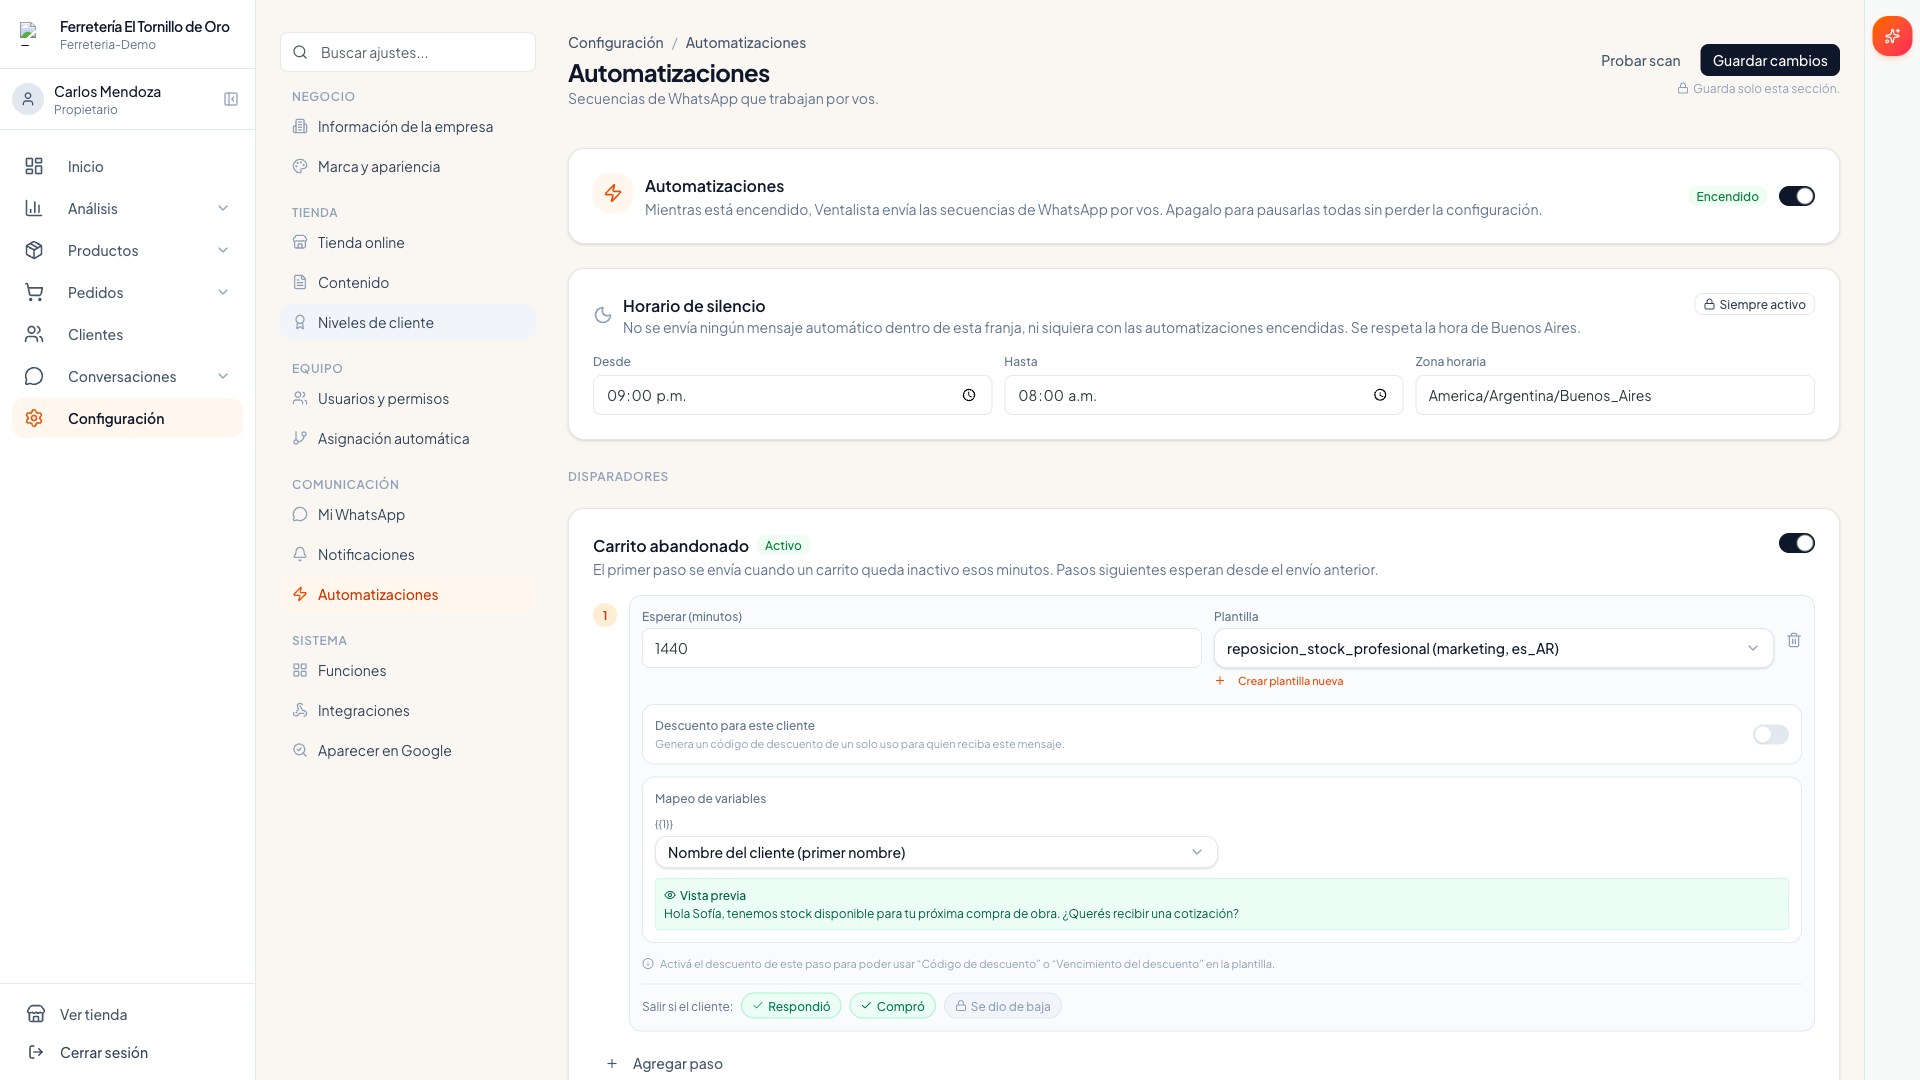Image resolution: width=1920 pixels, height=1080 pixels.
Task: Click the orange sparkle assistant icon
Action: click(x=1892, y=36)
